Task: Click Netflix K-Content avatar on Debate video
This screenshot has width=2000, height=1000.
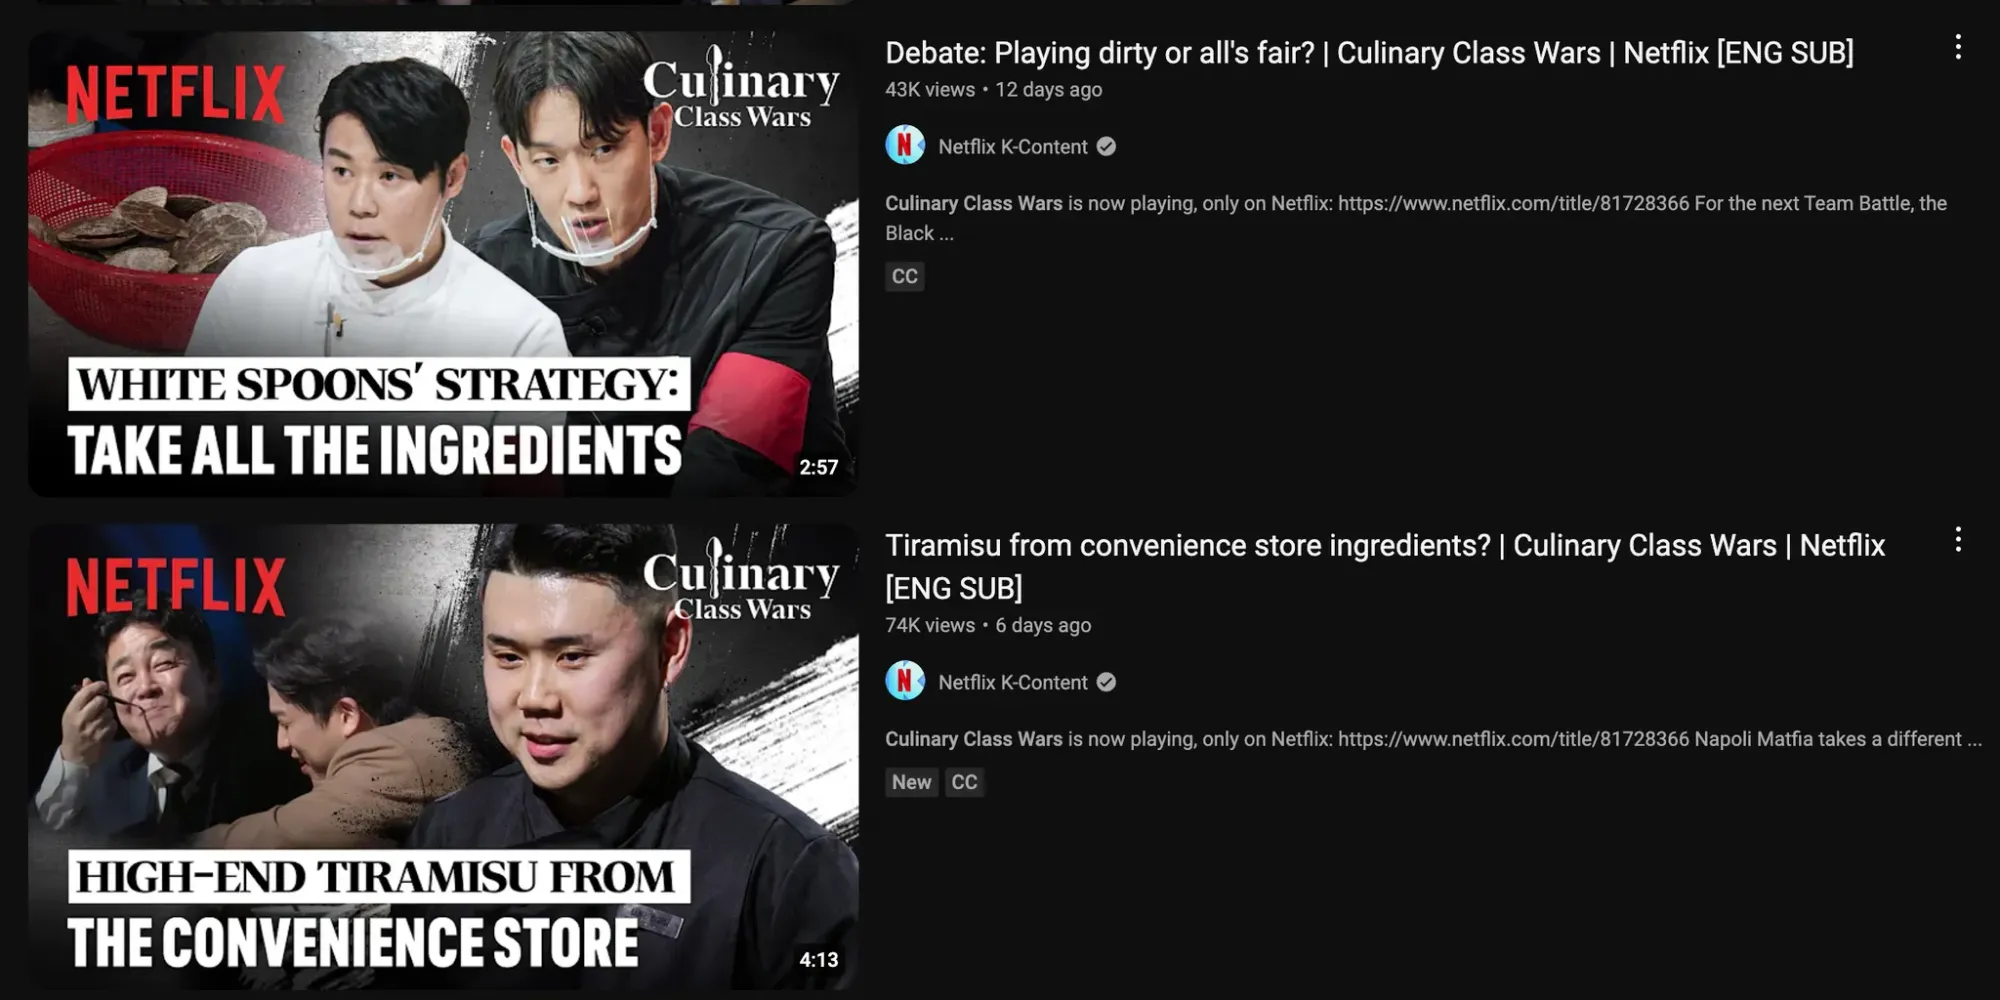Action: 905,146
